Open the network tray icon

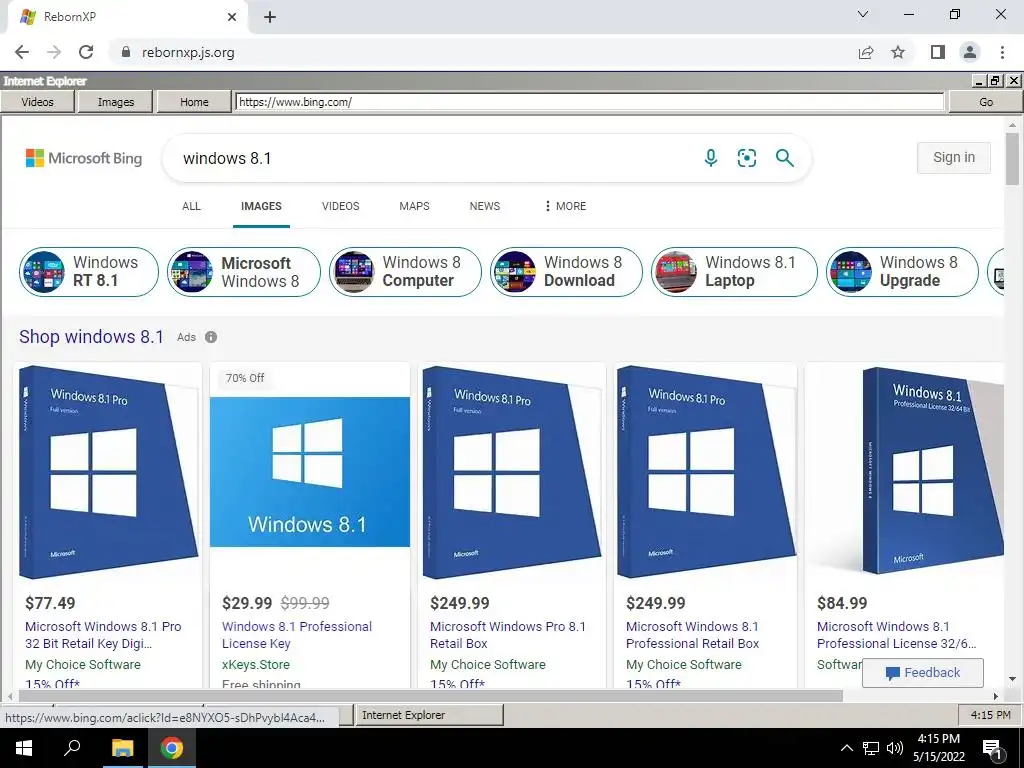pos(871,748)
